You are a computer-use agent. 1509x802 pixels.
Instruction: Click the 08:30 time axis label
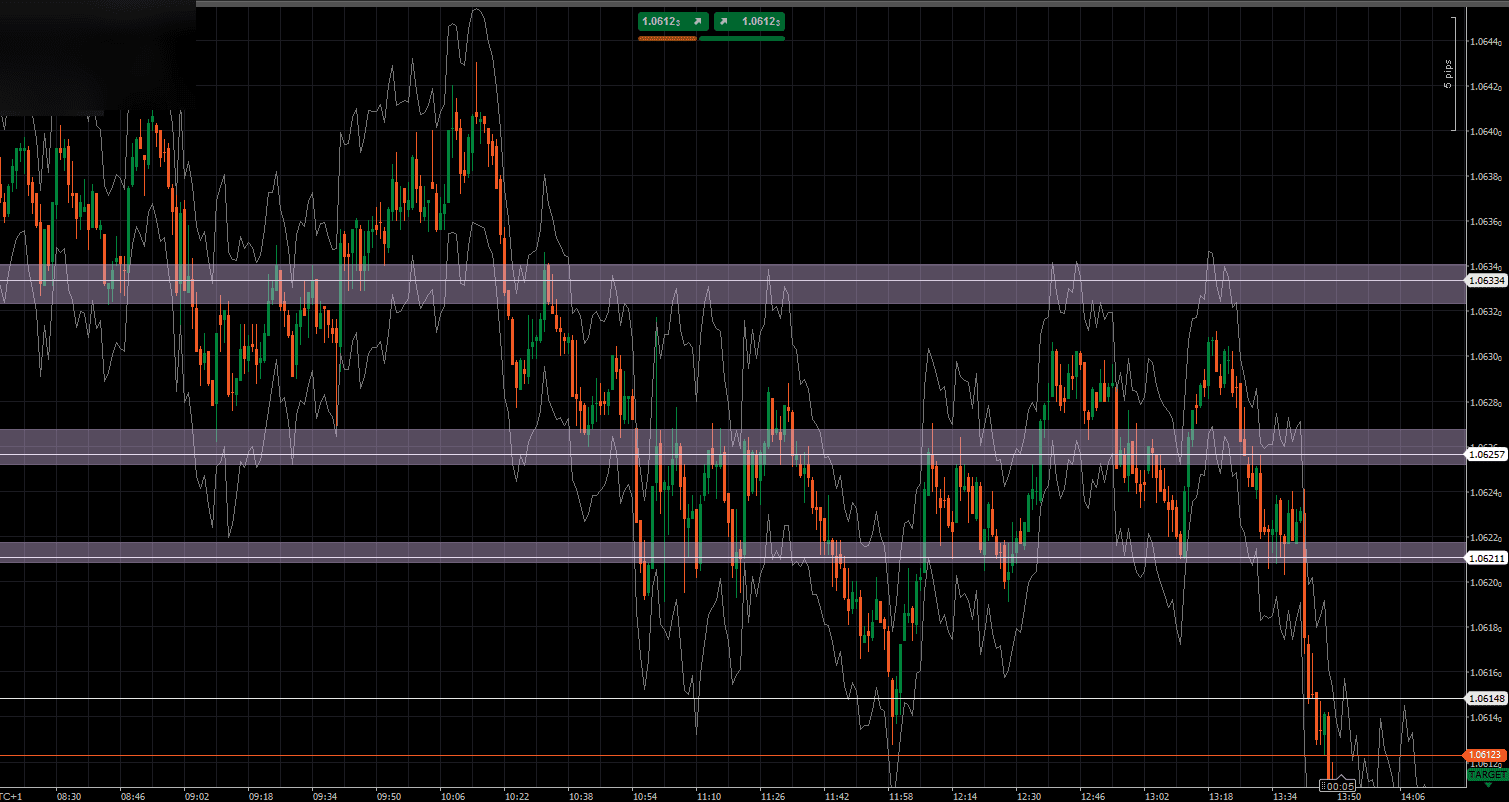[x=69, y=796]
